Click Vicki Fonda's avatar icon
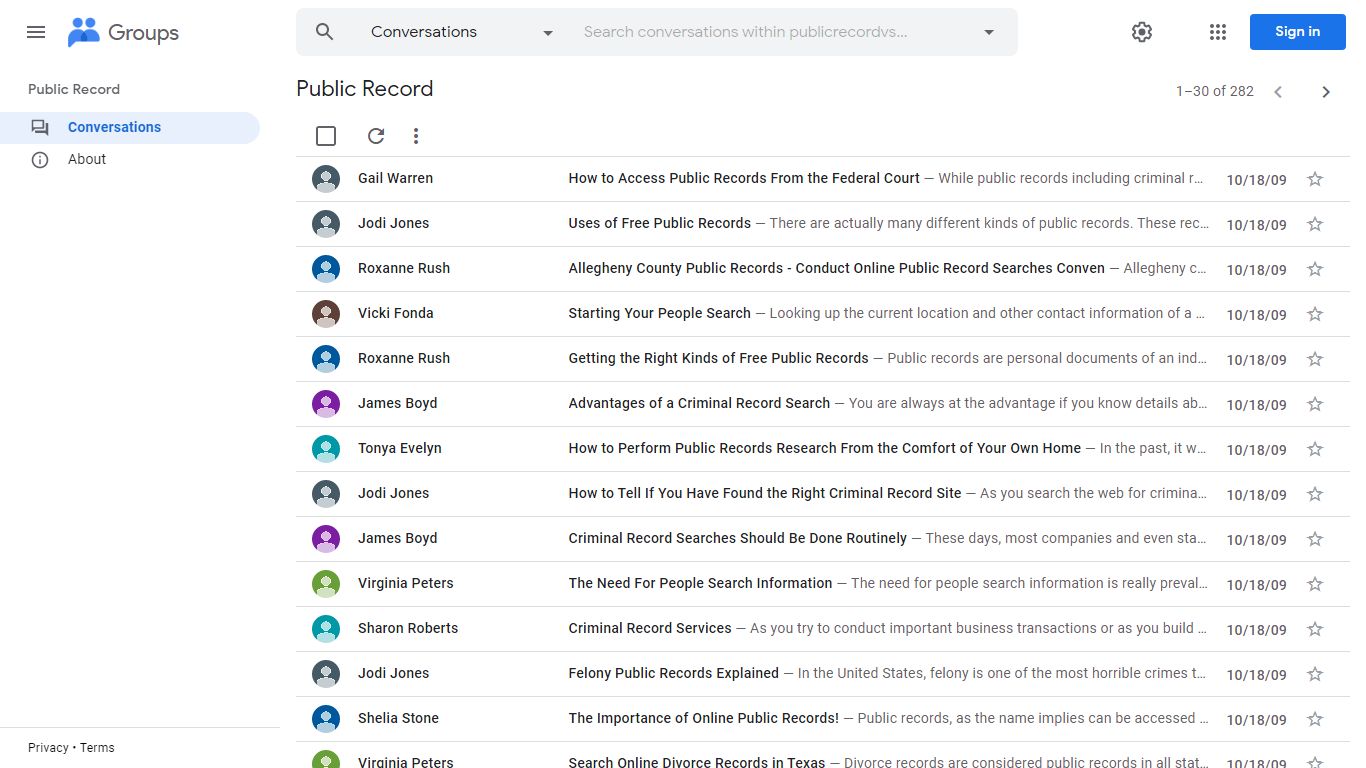This screenshot has width=1366, height=768. point(326,314)
